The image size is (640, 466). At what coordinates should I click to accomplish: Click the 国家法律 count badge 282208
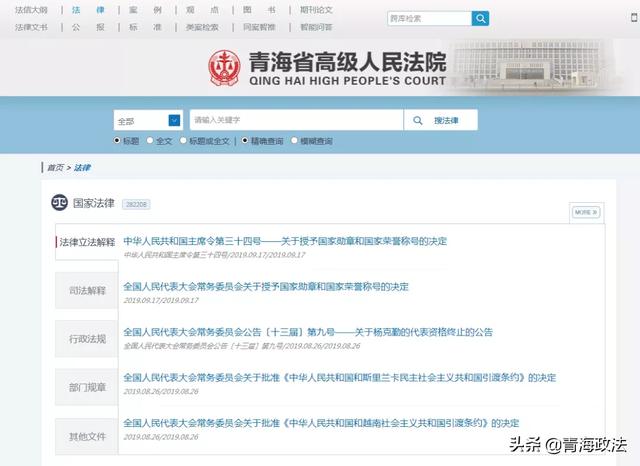tap(136, 204)
